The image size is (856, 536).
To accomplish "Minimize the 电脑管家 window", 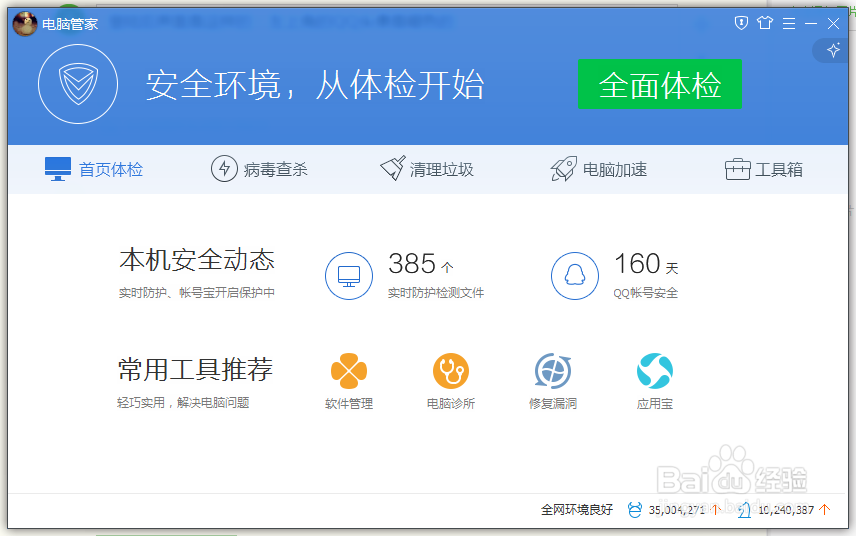I will pyautogui.click(x=811, y=23).
